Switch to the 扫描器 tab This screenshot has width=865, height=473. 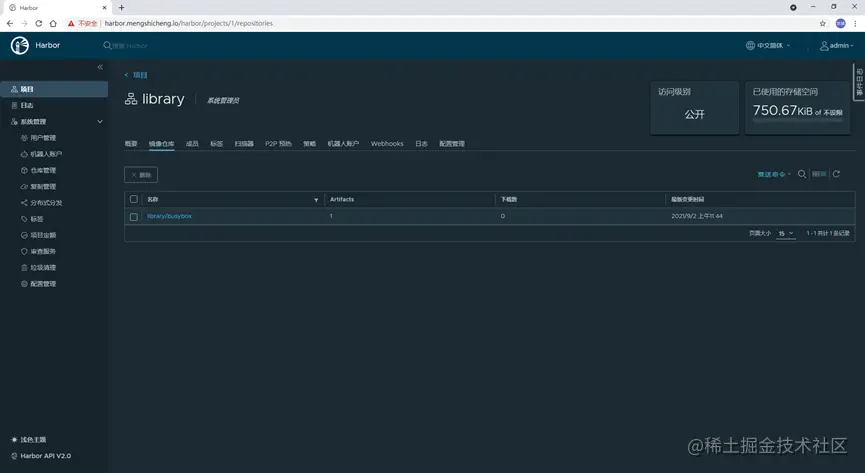tap(244, 144)
